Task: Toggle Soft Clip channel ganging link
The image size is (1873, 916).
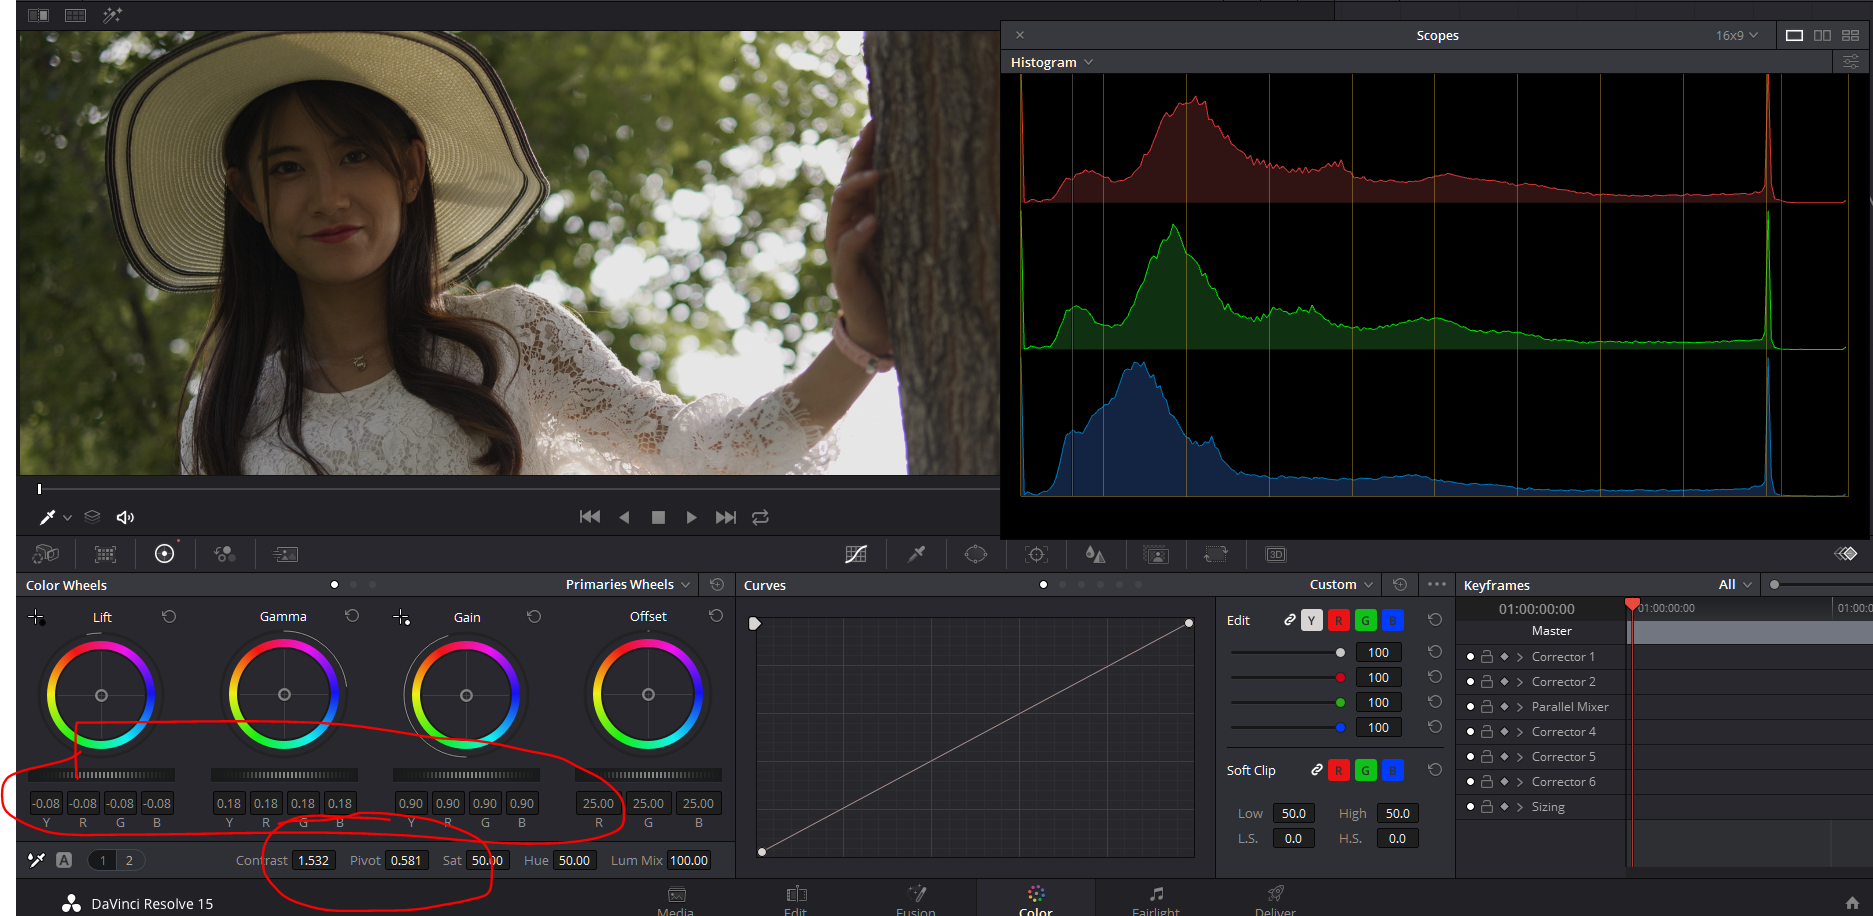Action: tap(1317, 770)
